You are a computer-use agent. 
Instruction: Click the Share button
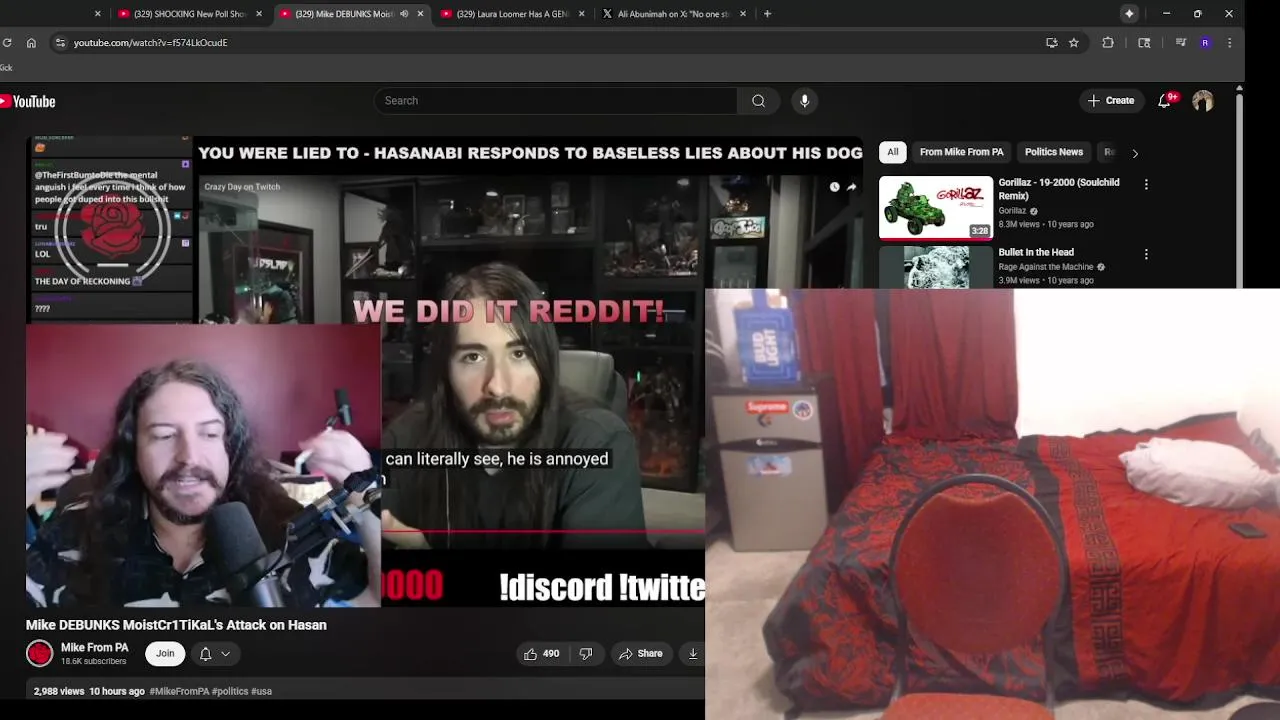pyautogui.click(x=640, y=654)
